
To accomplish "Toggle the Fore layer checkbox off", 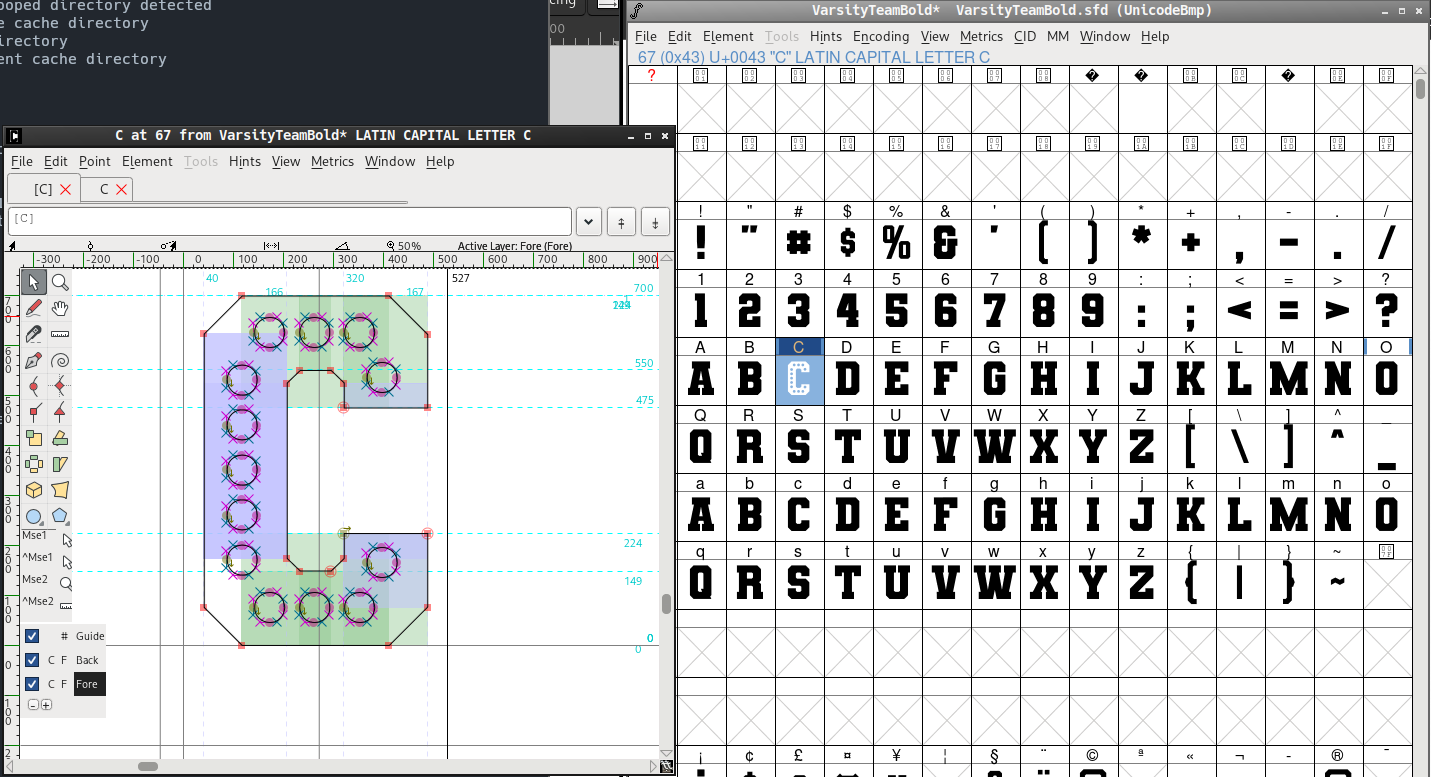I will [x=32, y=684].
